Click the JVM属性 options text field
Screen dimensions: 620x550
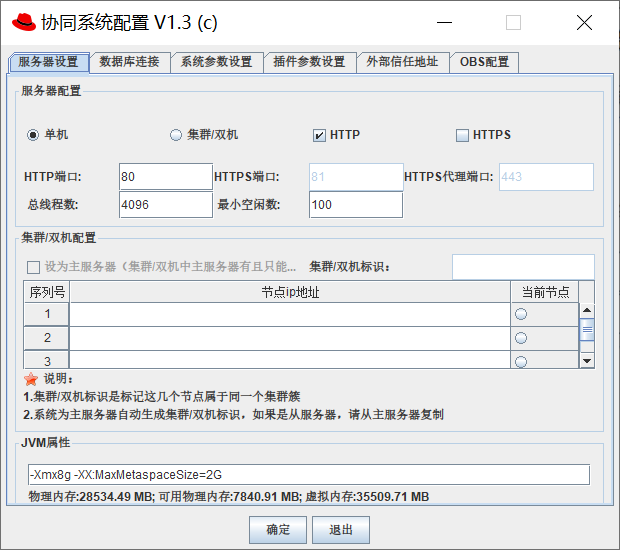pyautogui.click(x=309, y=474)
